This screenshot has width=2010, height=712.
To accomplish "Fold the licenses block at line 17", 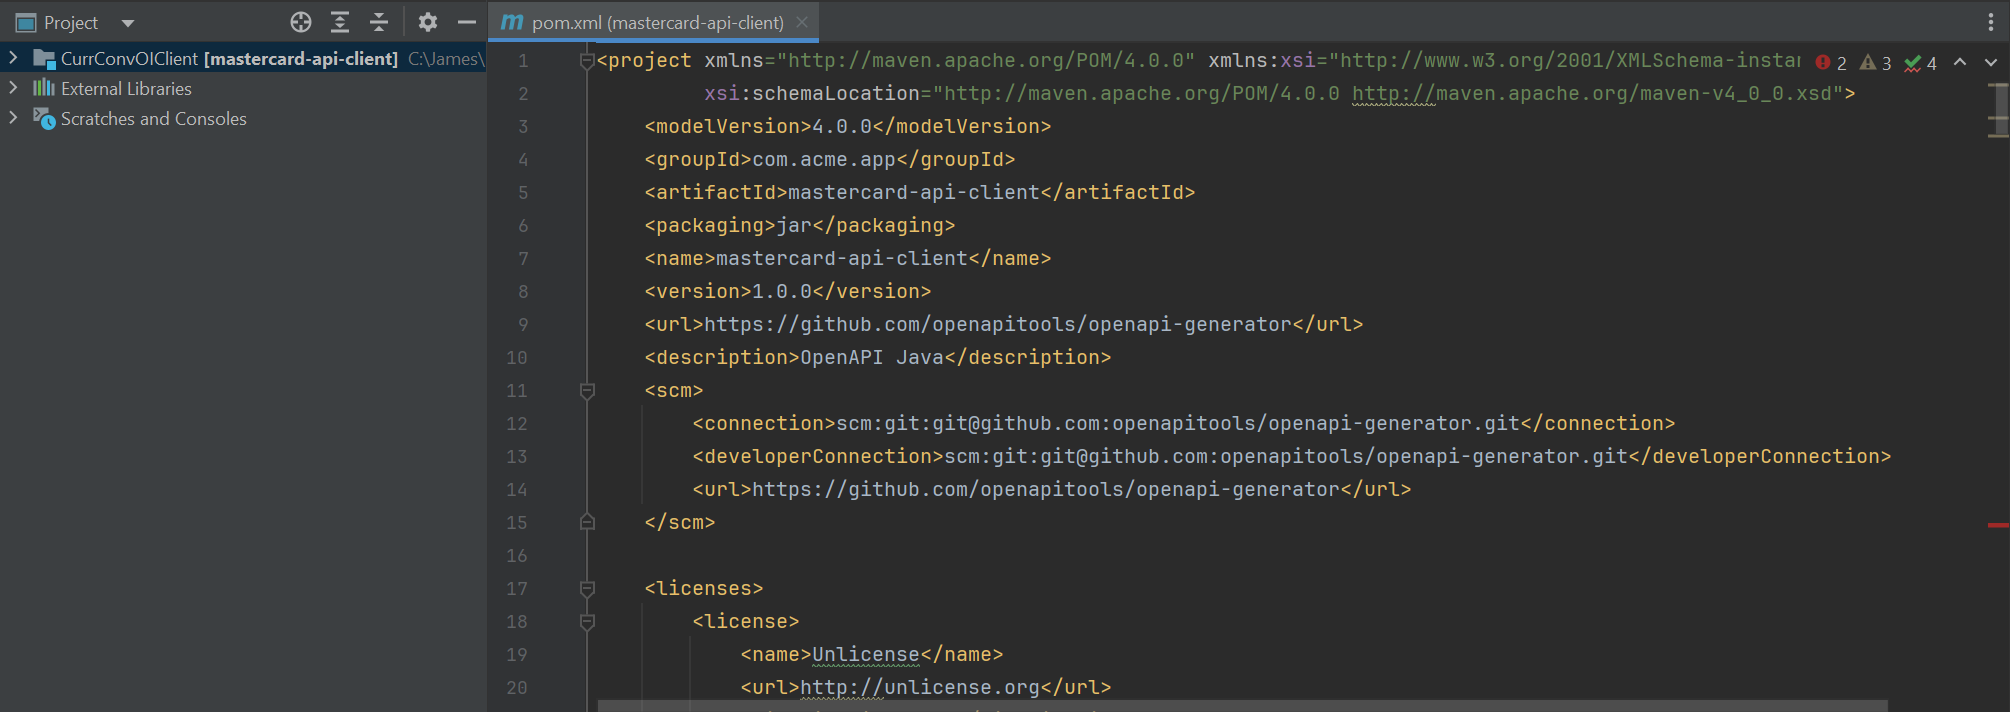I will [x=587, y=588].
